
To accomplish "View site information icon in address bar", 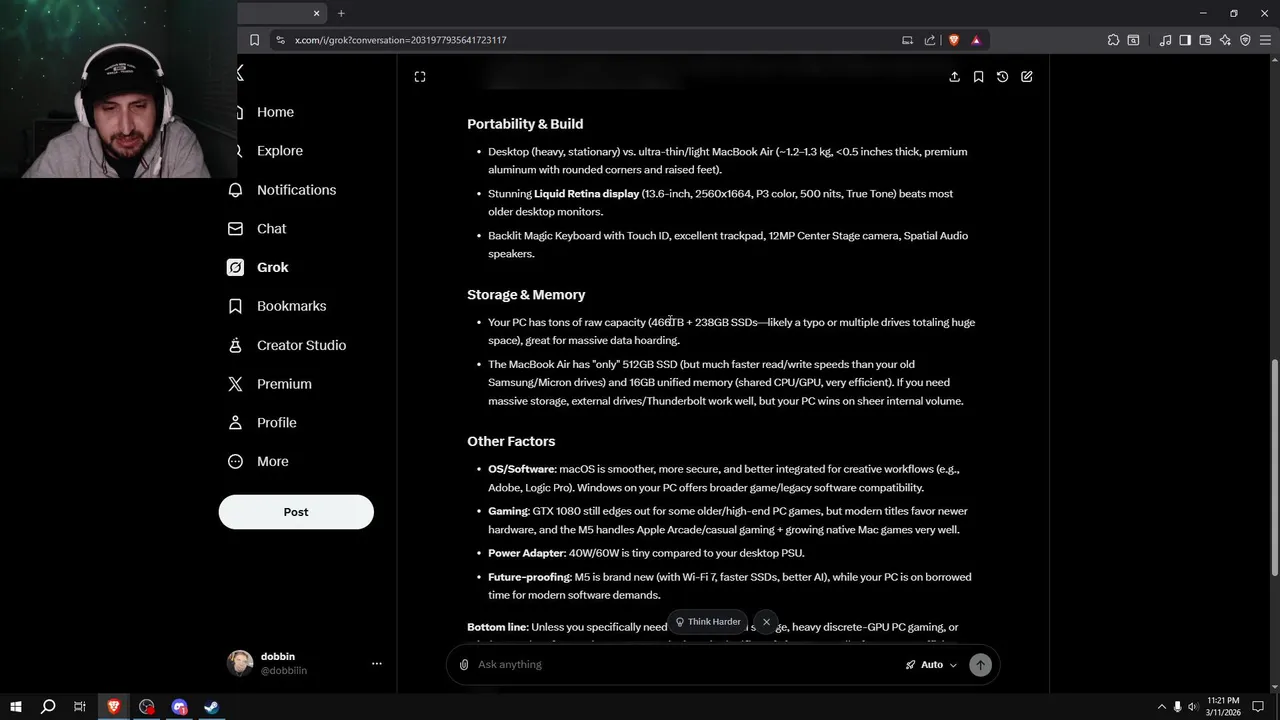I will pyautogui.click(x=280, y=40).
